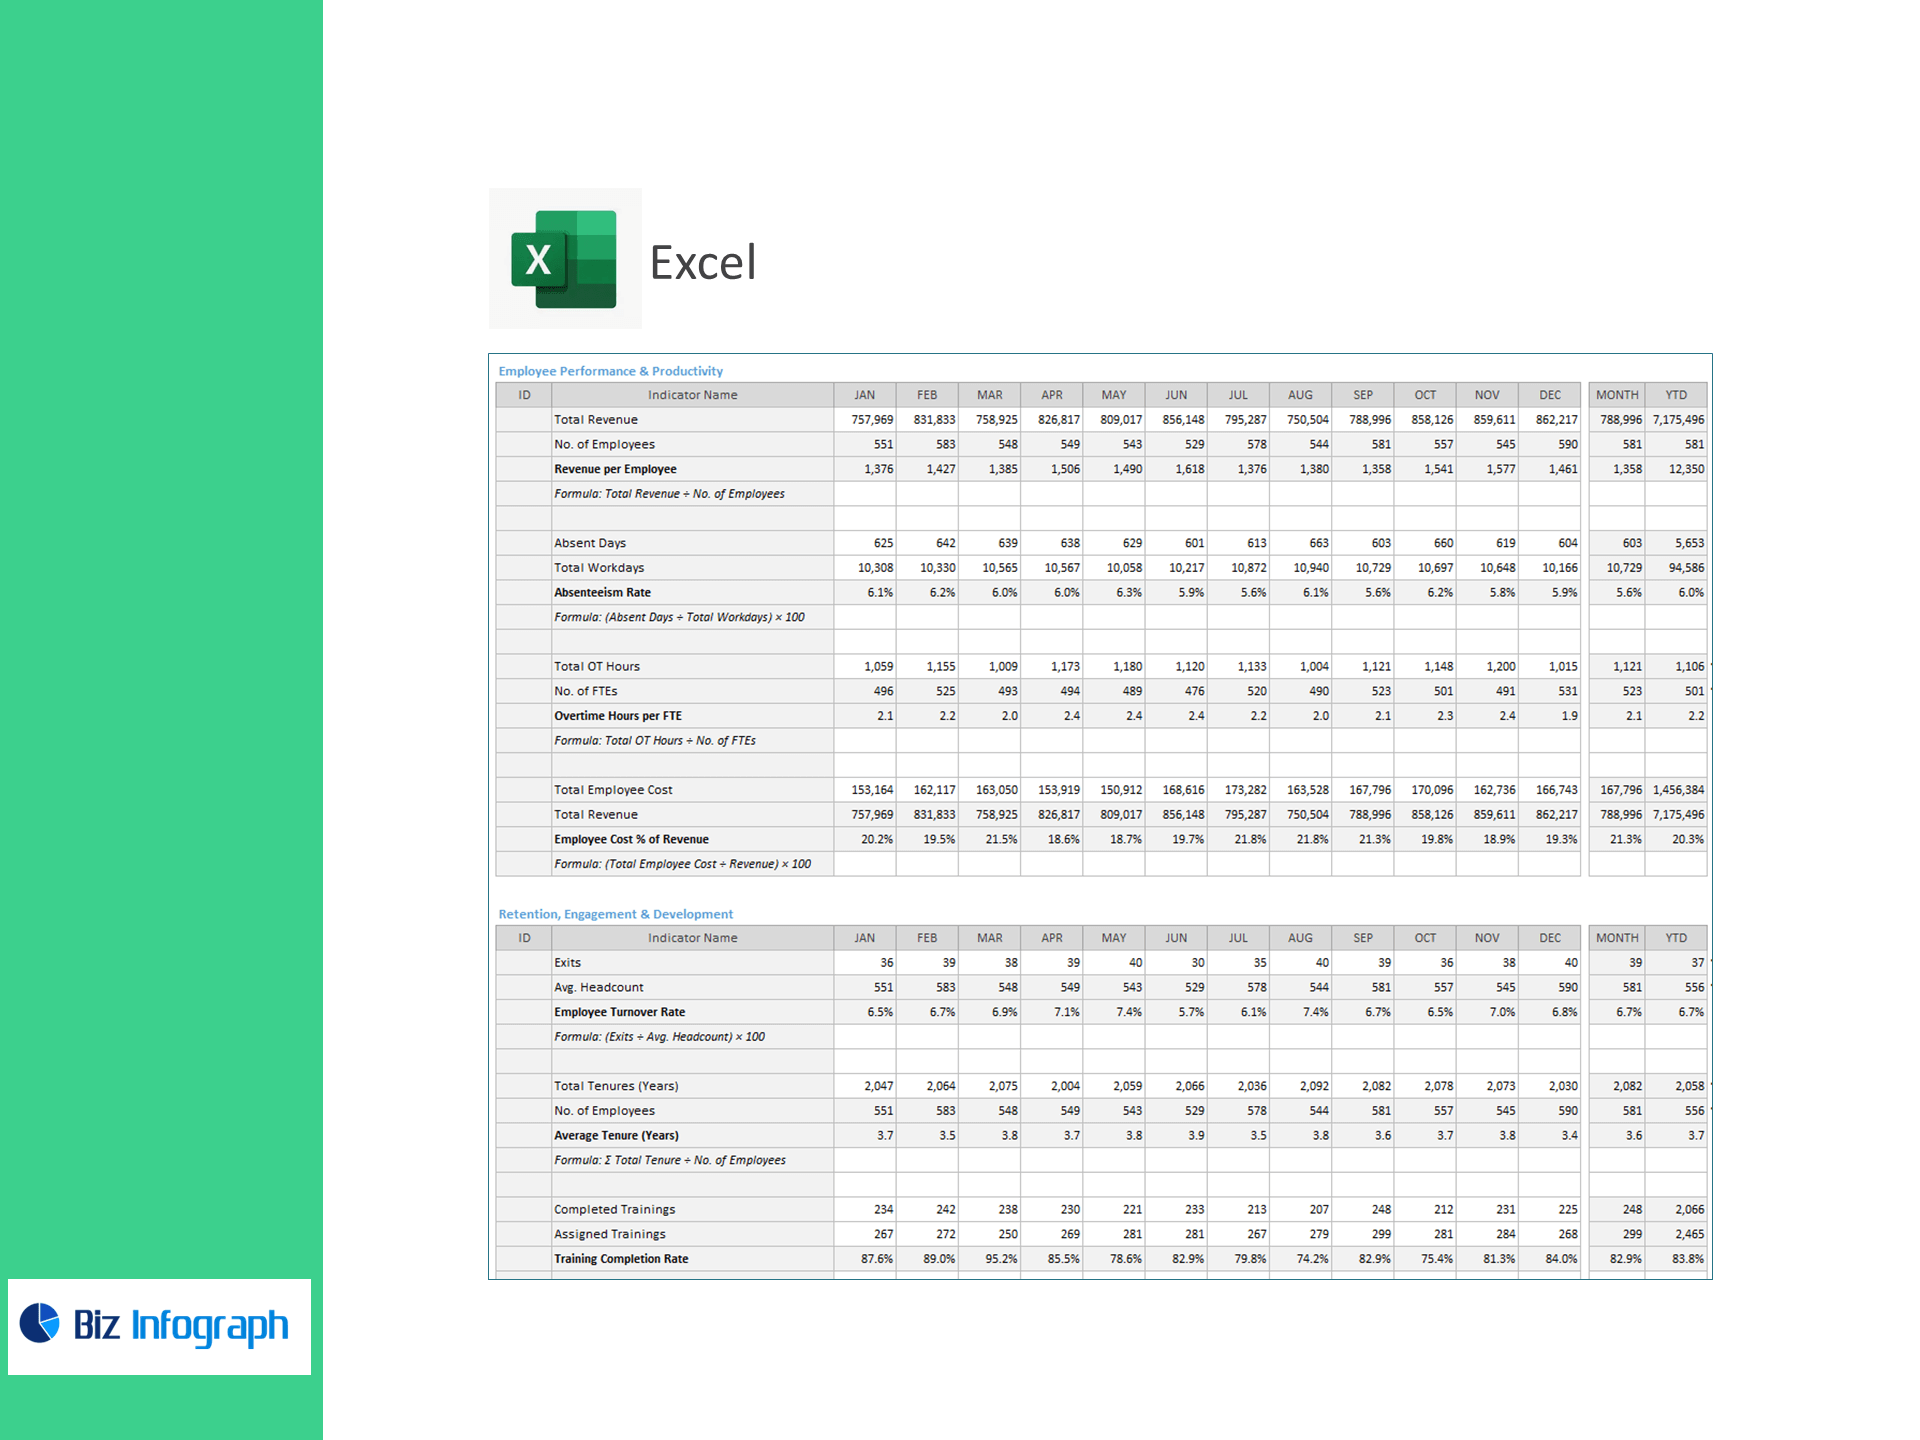The width and height of the screenshot is (1920, 1440).
Task: Select the Revenue per Employee row label
Action: [615, 469]
